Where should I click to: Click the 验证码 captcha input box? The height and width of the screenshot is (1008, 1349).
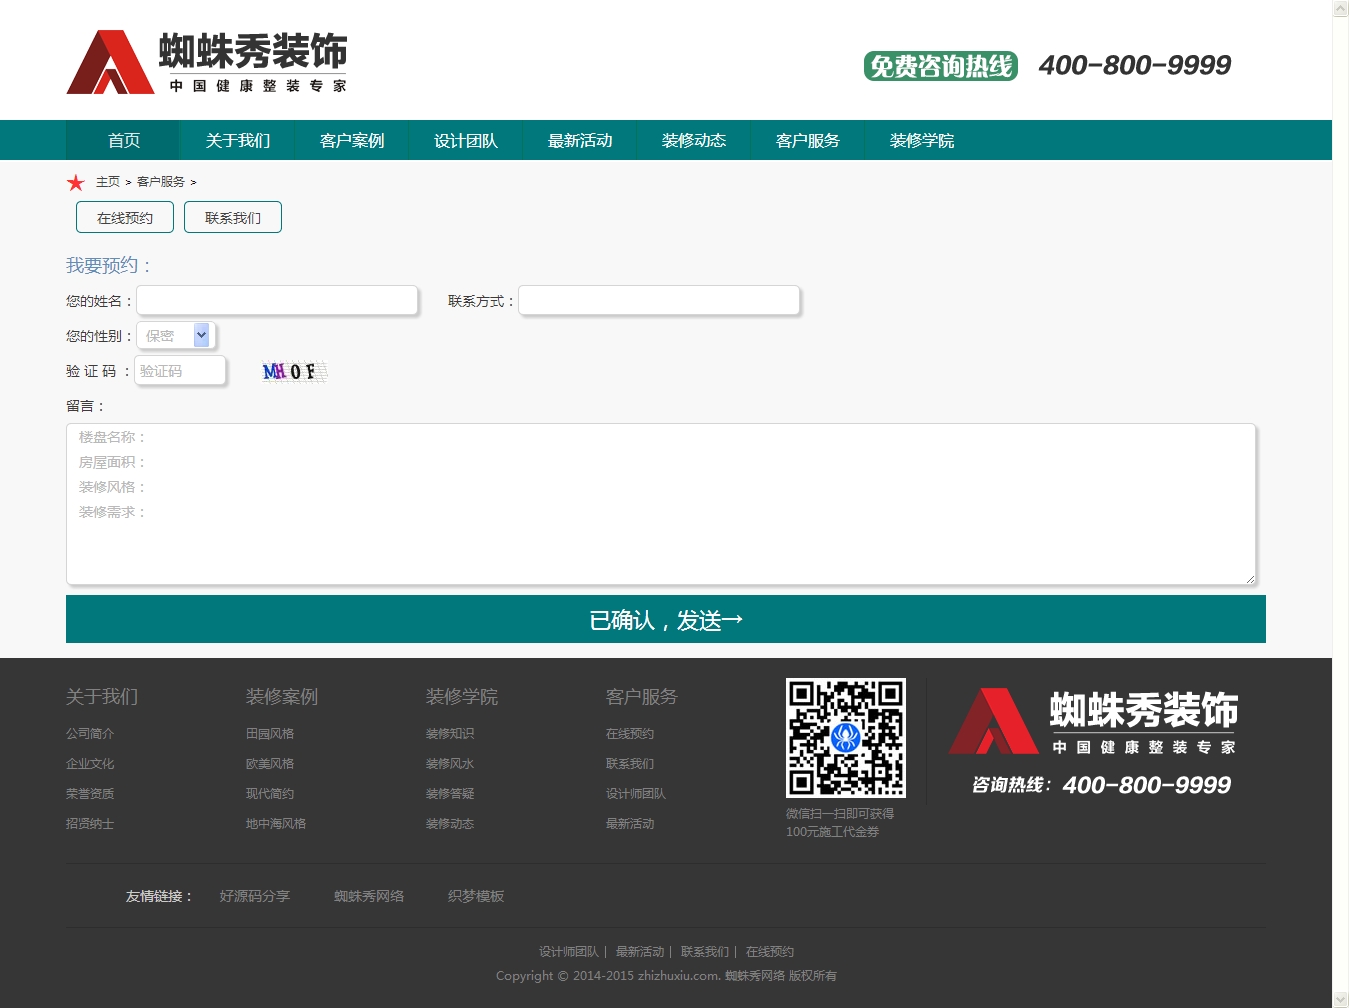click(180, 371)
